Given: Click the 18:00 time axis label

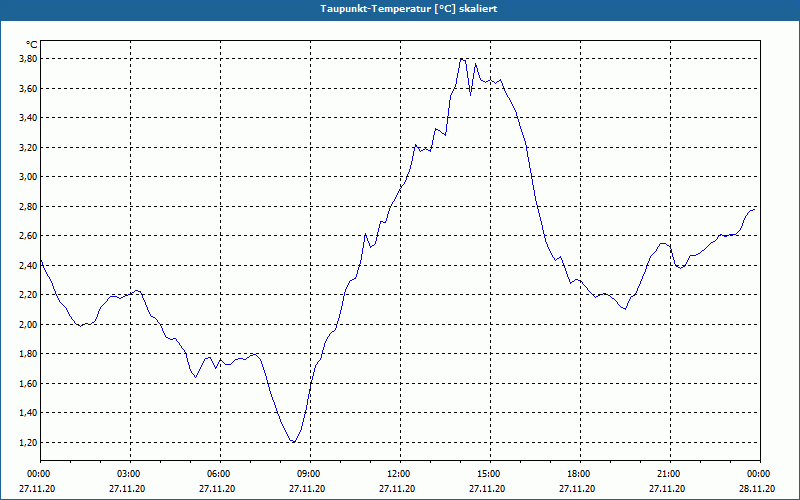Looking at the screenshot, I should point(580,474).
